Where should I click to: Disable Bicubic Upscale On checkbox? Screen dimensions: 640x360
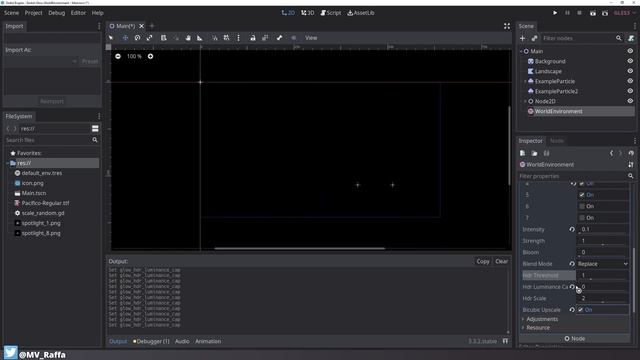pos(581,309)
